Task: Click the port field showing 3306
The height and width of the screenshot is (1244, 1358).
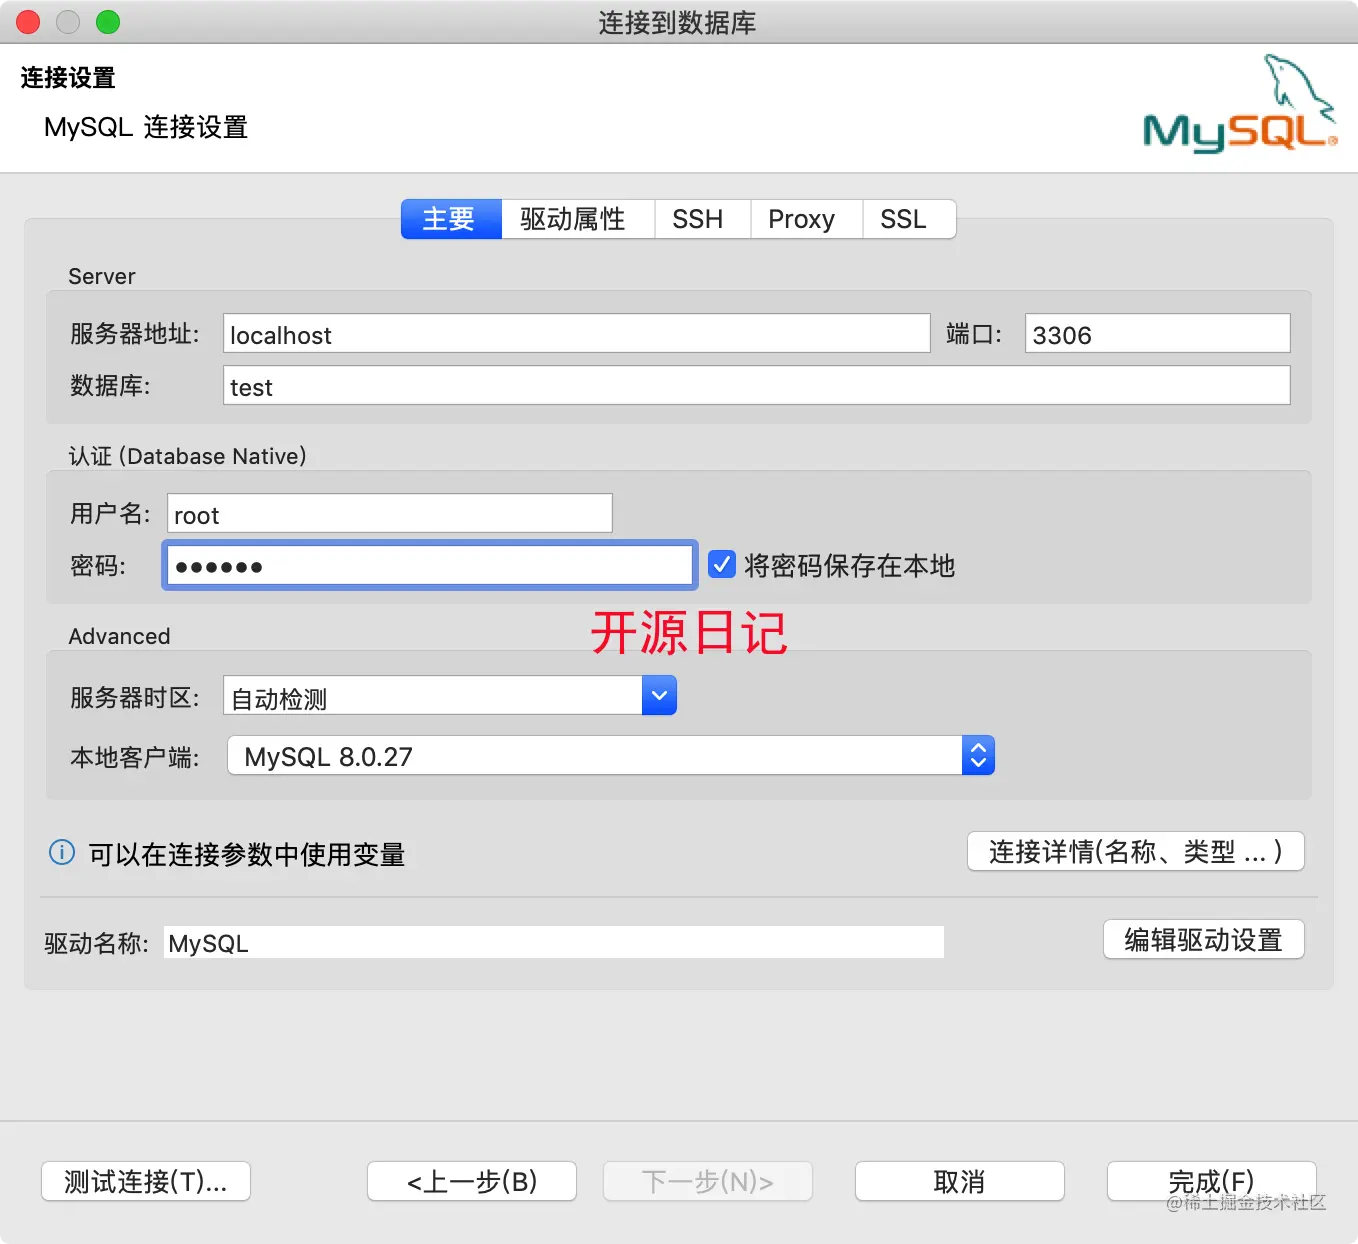Action: tap(1157, 333)
